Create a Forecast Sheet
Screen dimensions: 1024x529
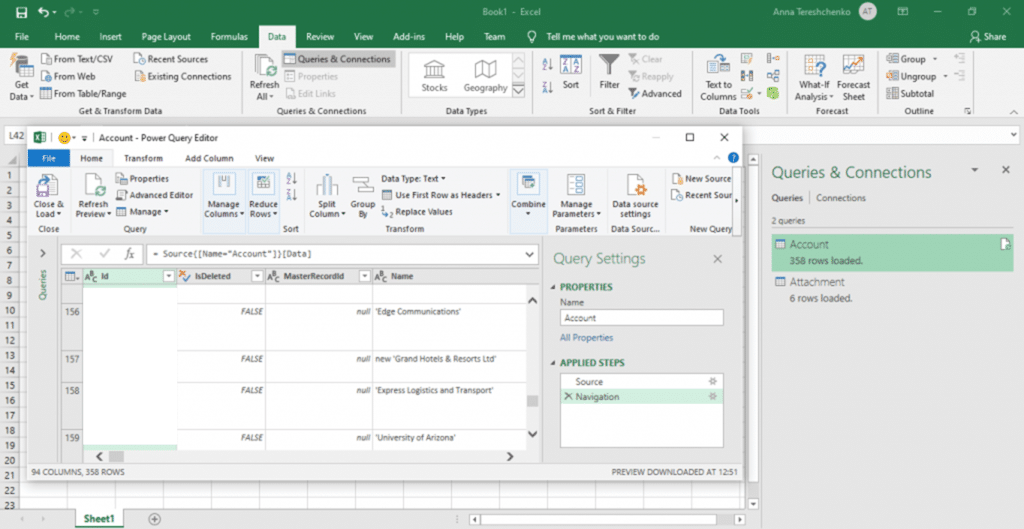pyautogui.click(x=854, y=78)
